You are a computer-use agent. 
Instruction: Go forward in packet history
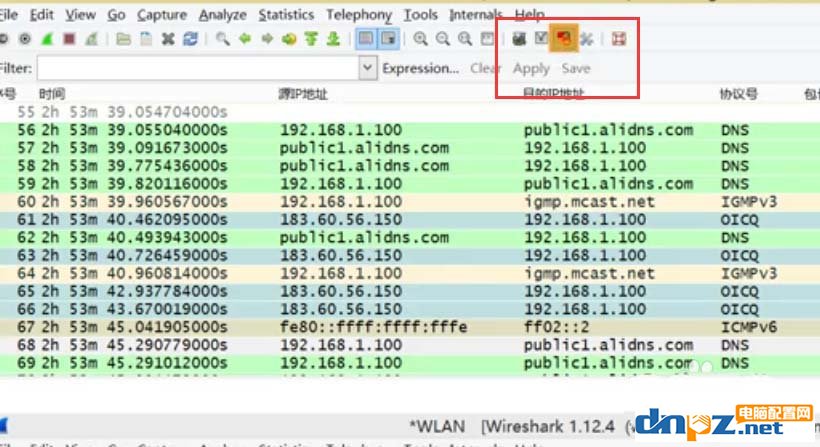pyautogui.click(x=267, y=39)
